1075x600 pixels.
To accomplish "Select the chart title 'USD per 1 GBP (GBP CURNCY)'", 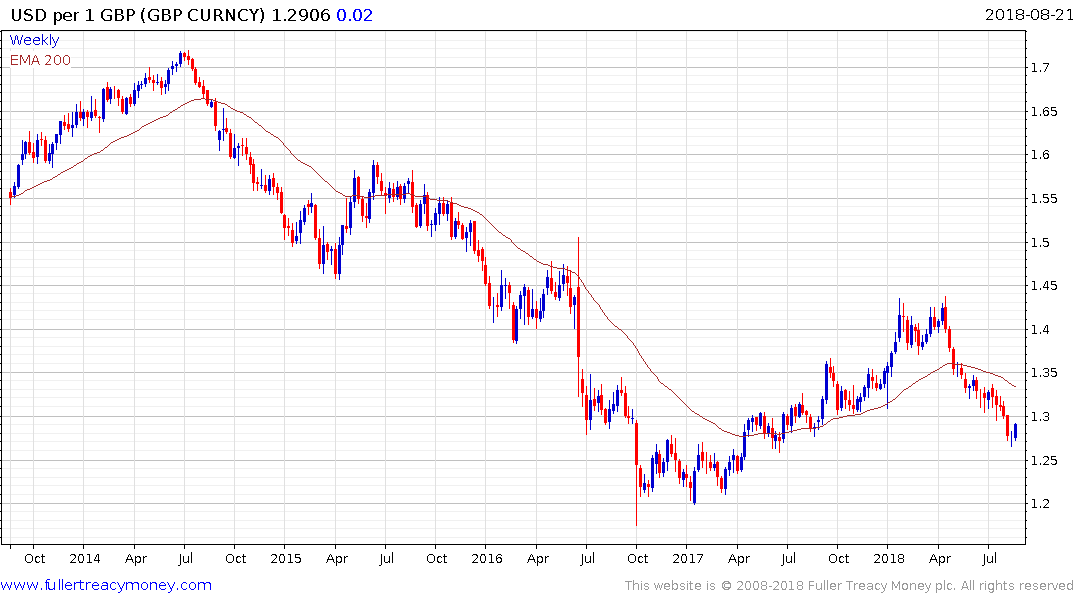I will tap(138, 15).
